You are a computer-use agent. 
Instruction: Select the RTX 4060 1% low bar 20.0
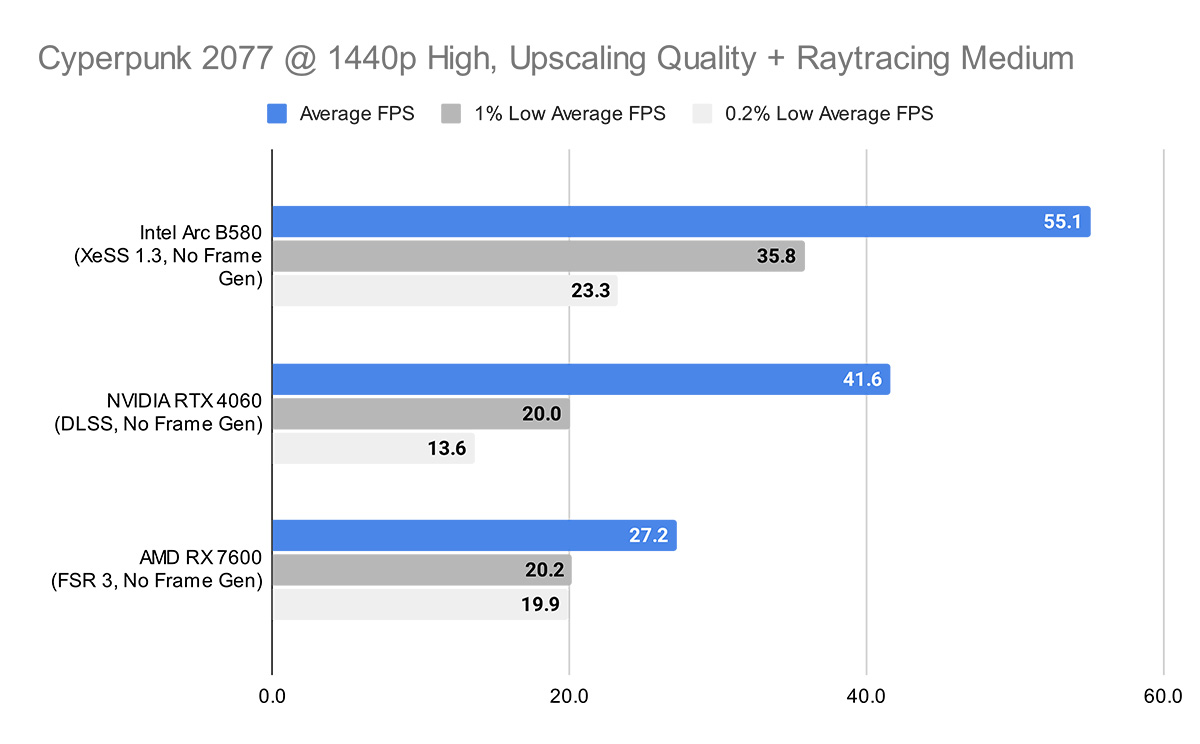421,413
